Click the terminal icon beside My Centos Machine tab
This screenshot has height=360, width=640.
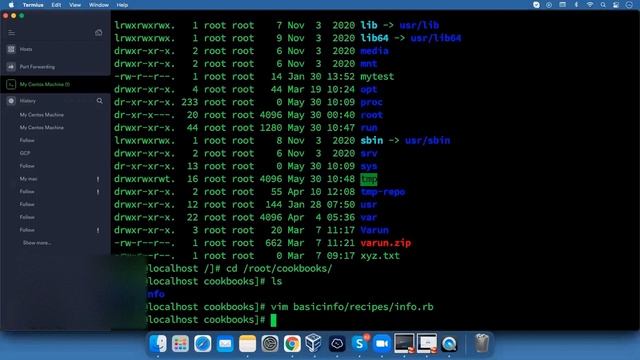(x=11, y=84)
